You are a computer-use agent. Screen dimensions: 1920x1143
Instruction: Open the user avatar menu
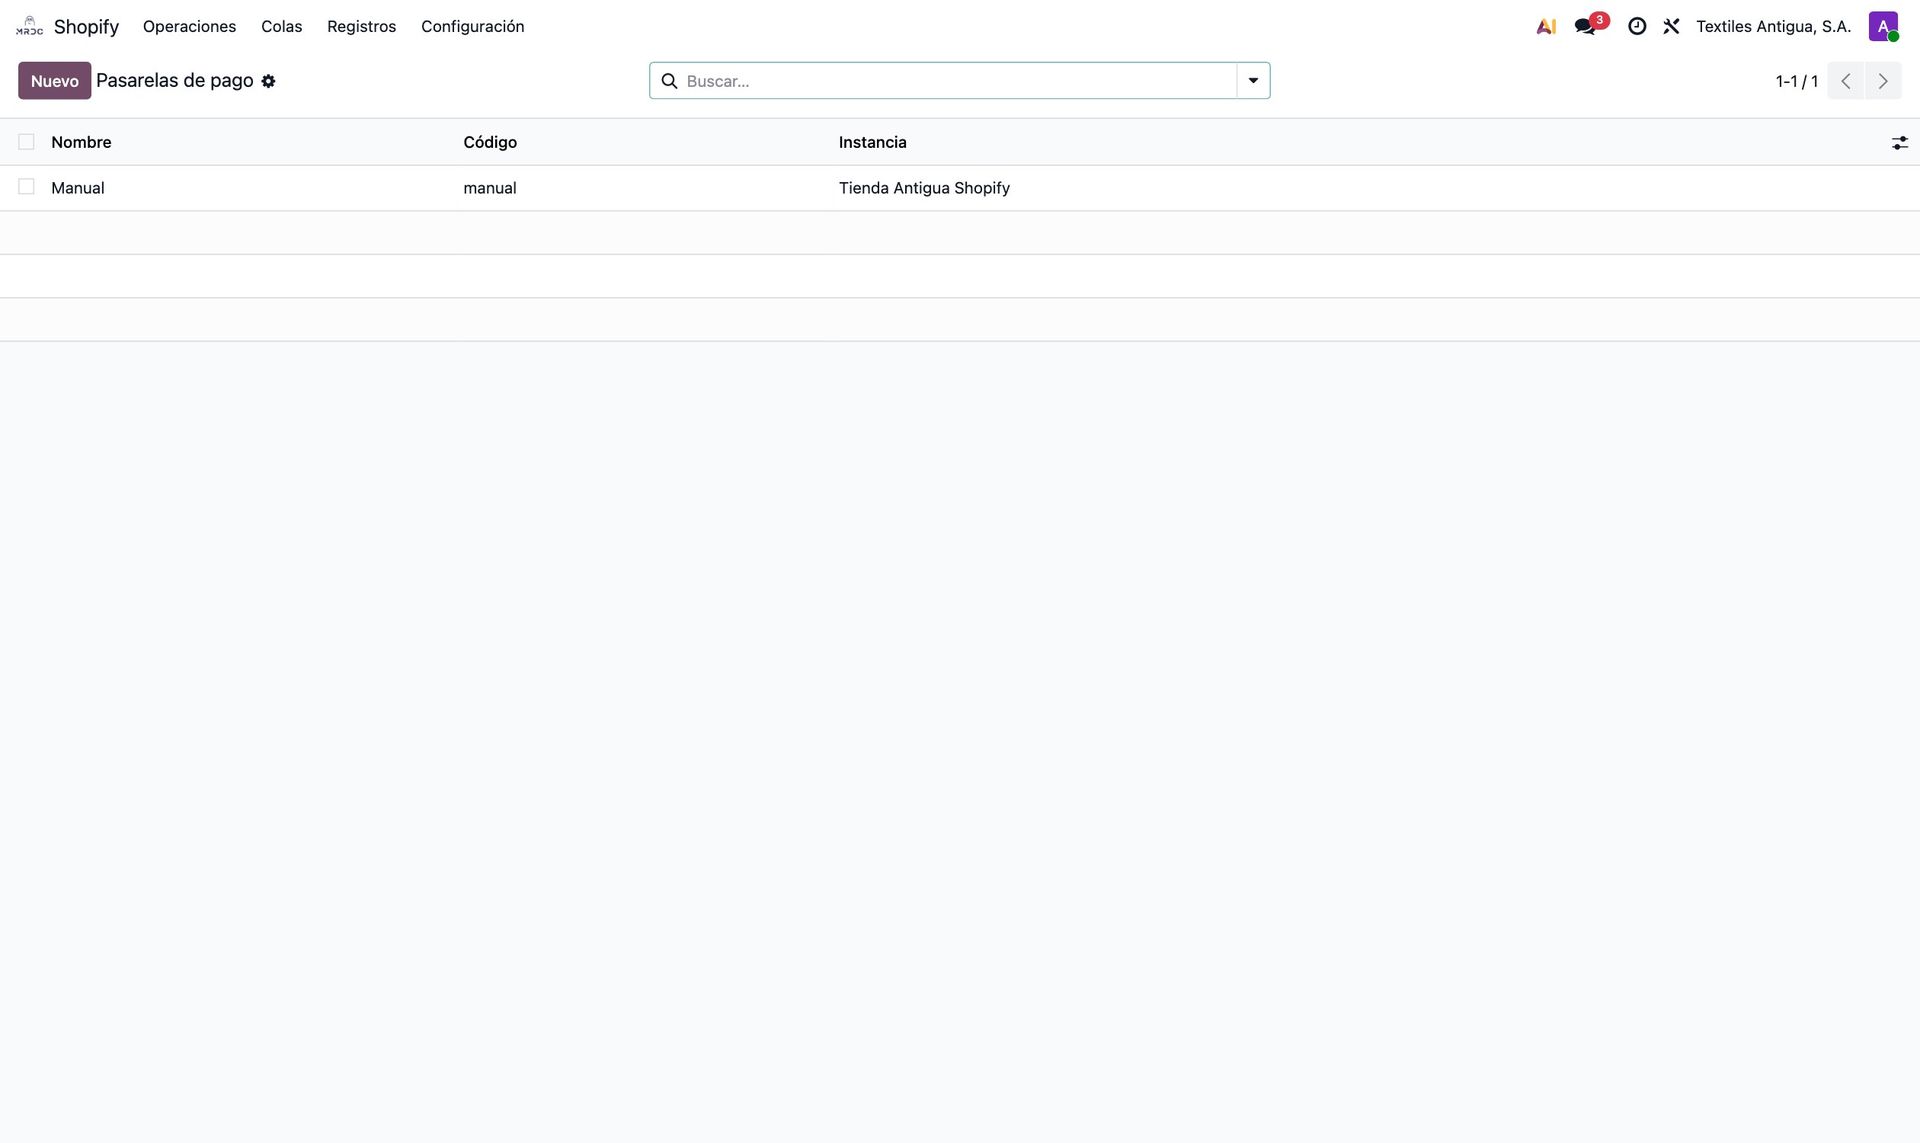[1883, 26]
